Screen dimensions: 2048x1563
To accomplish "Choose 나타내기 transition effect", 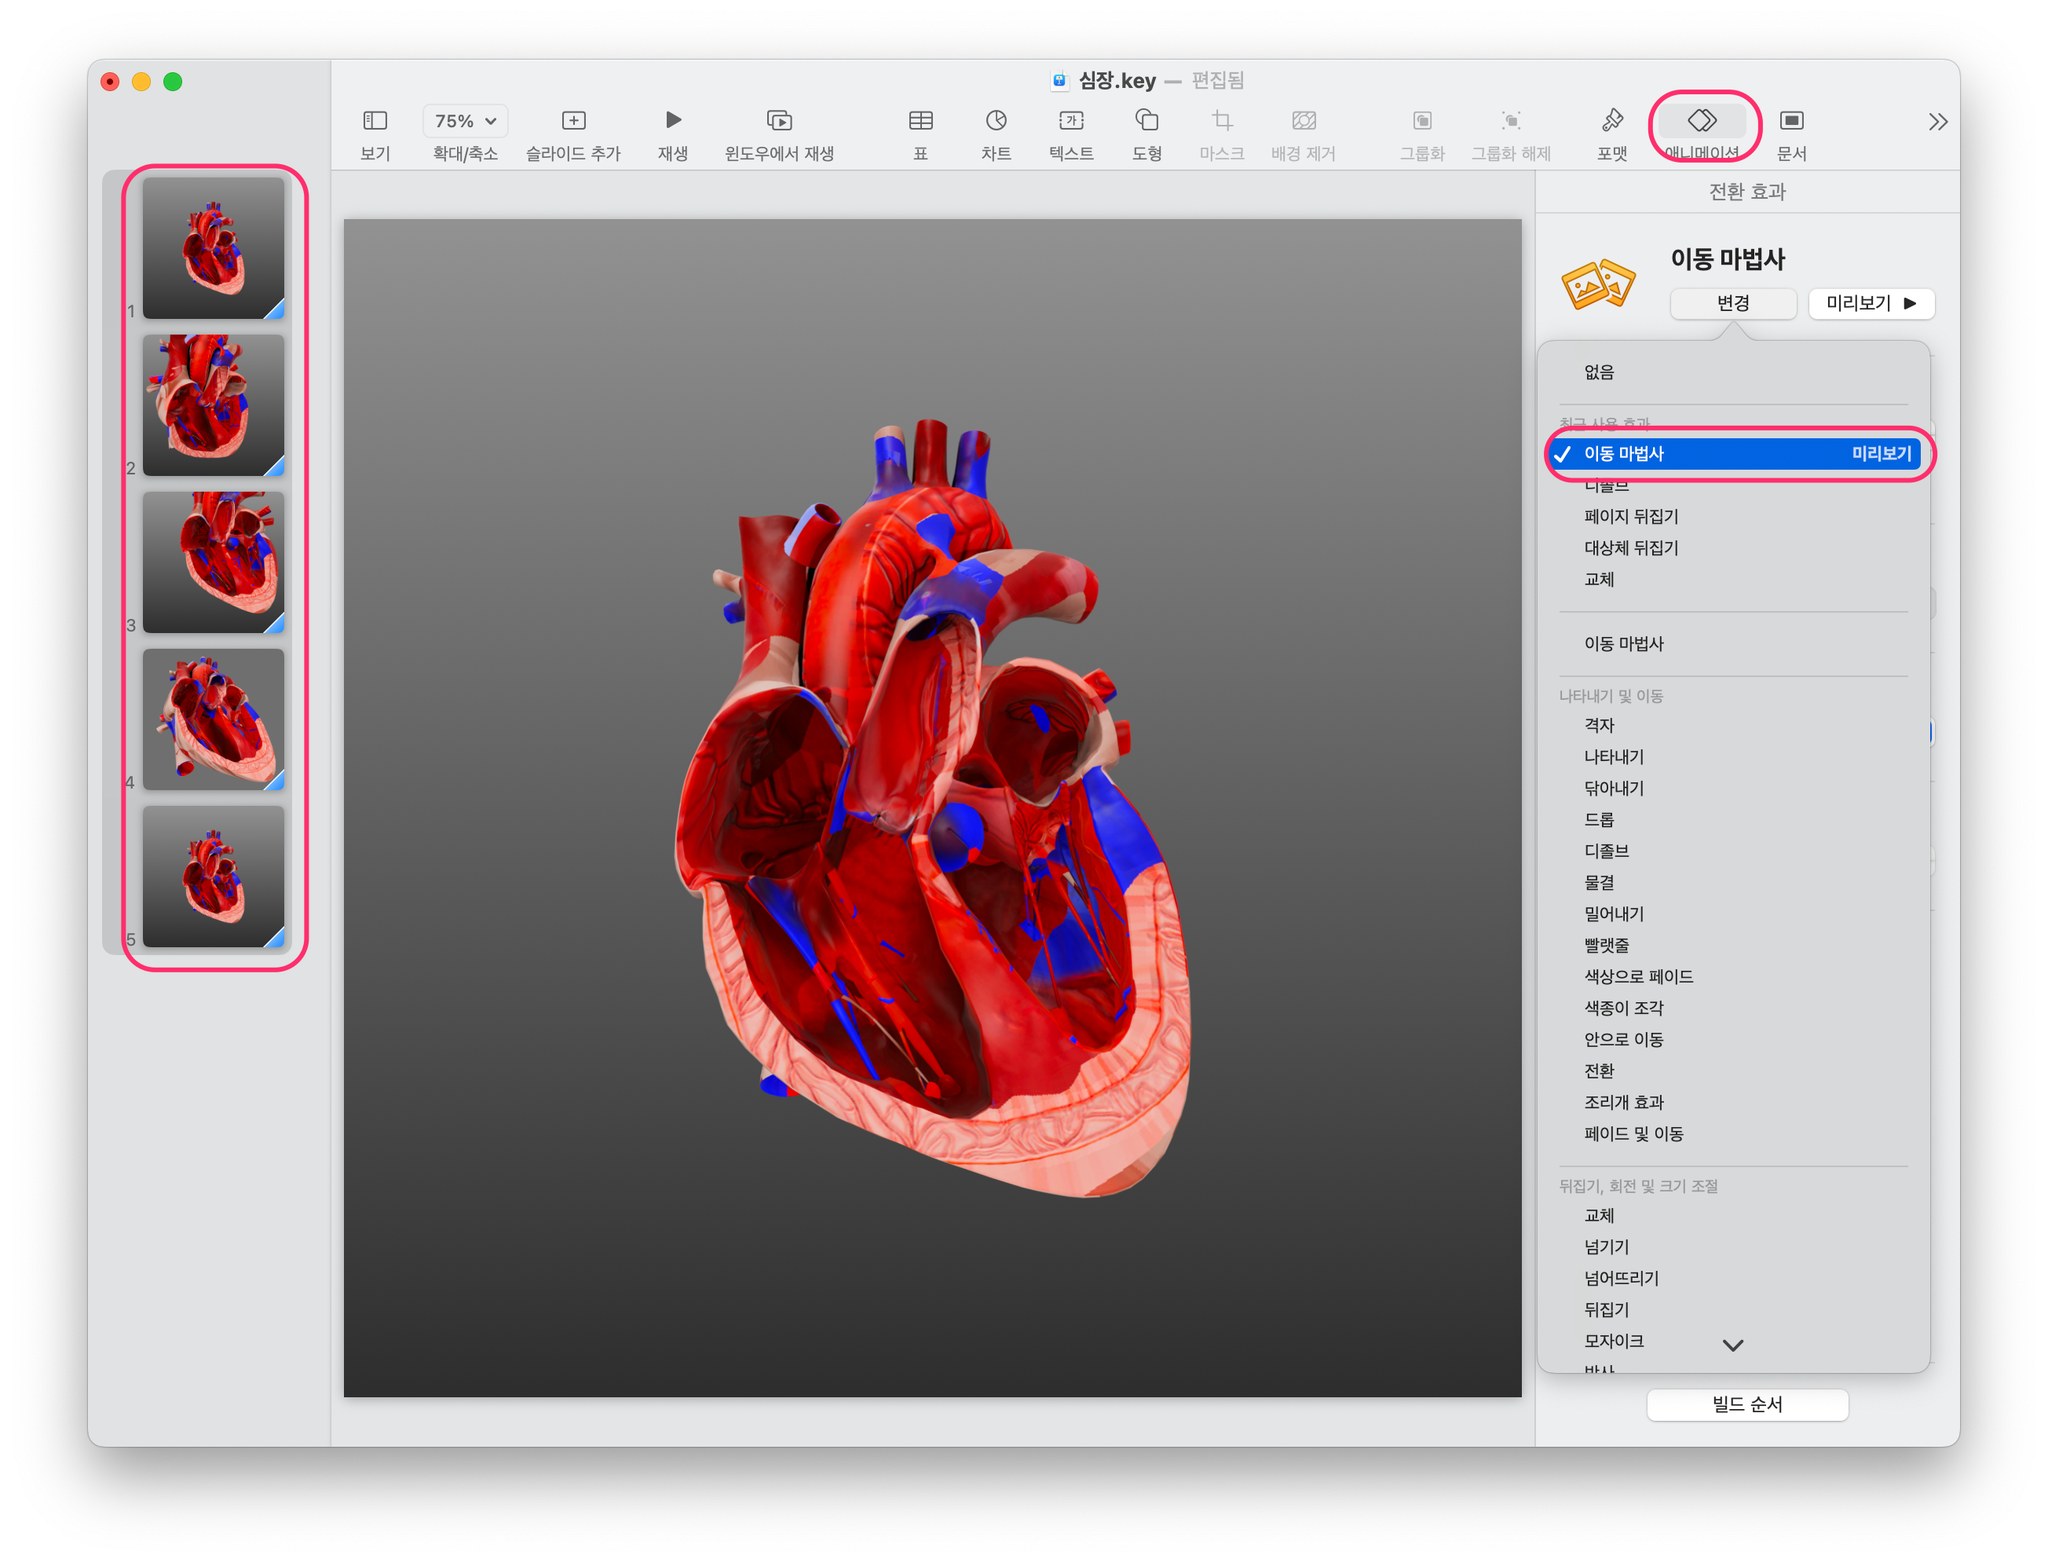I will click(1614, 757).
